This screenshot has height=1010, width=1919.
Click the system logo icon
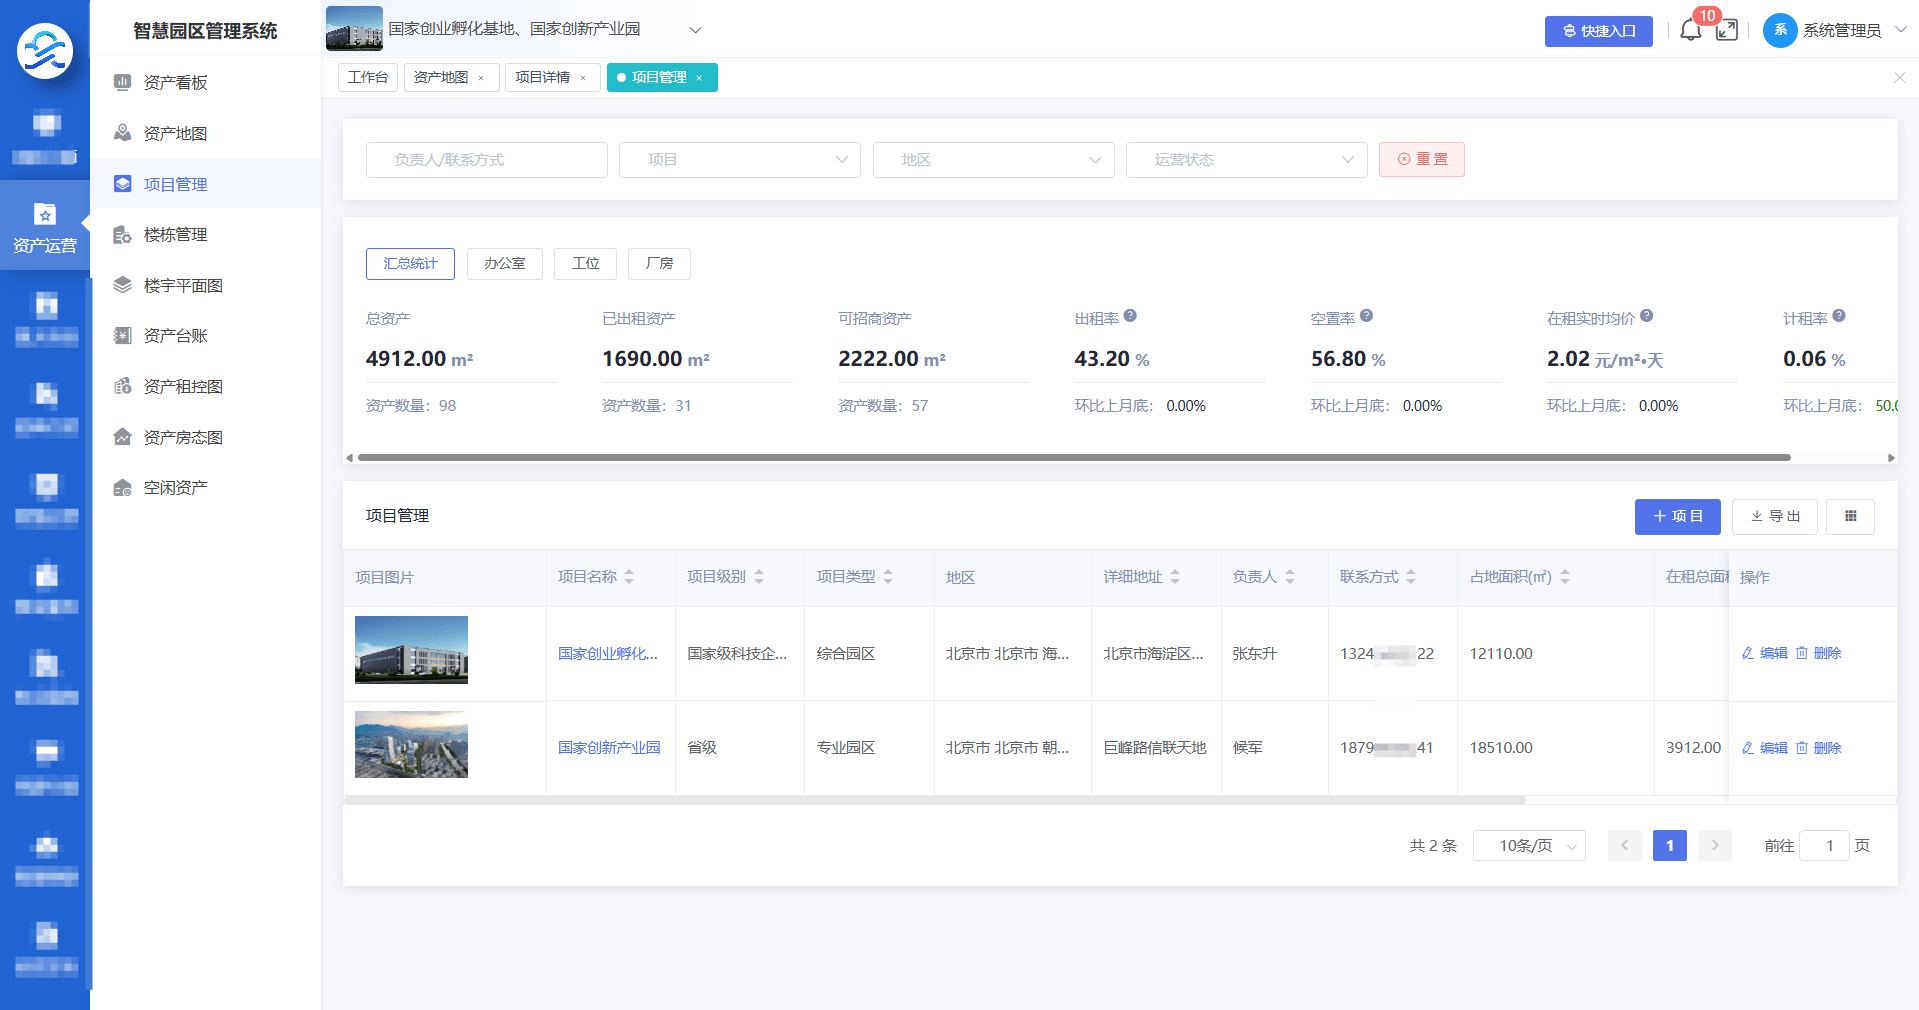point(45,50)
